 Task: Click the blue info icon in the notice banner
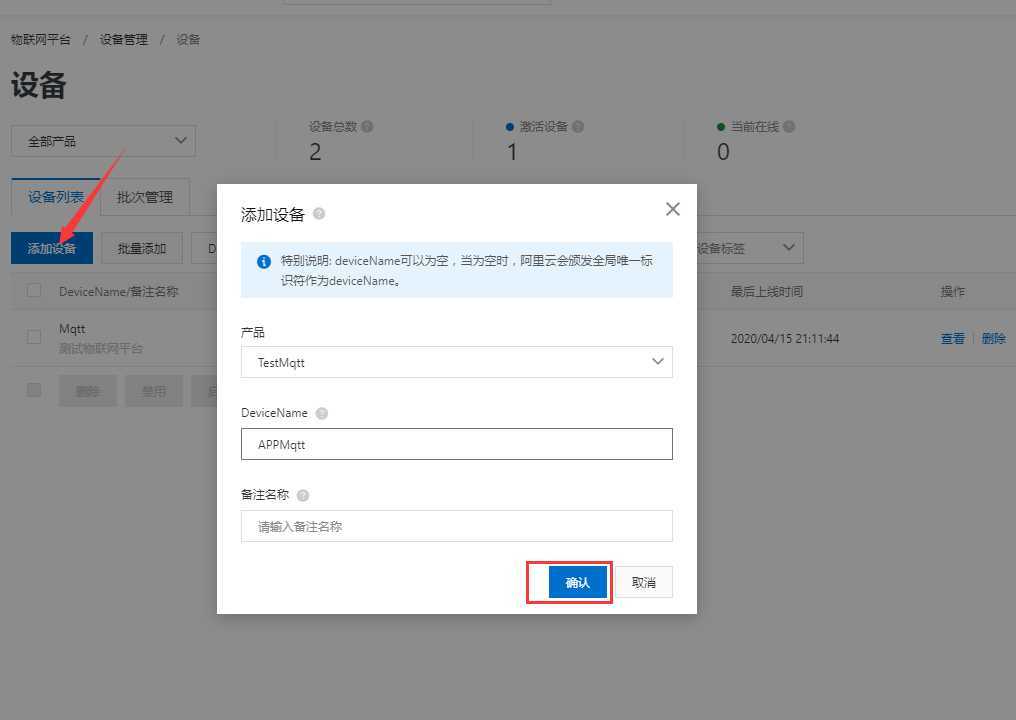click(x=263, y=261)
